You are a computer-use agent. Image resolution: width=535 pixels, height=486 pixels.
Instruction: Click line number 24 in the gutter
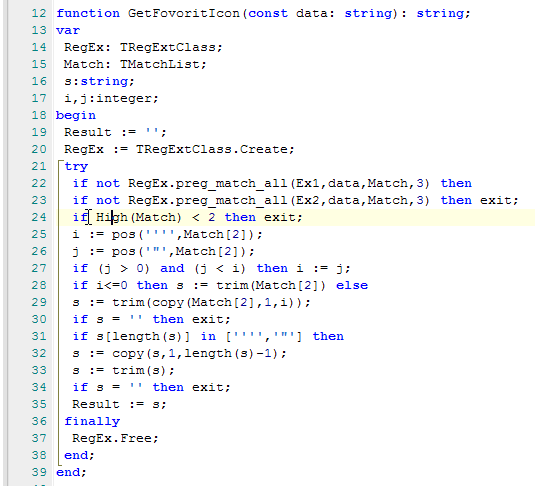click(x=39, y=217)
